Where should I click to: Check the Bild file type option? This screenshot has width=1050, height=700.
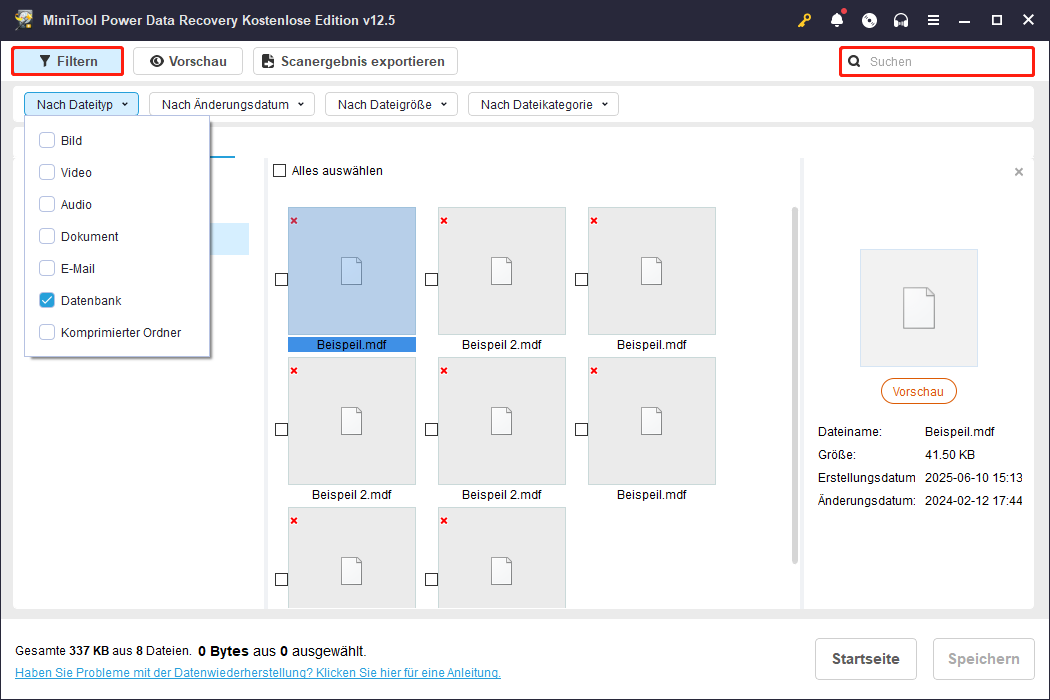47,140
